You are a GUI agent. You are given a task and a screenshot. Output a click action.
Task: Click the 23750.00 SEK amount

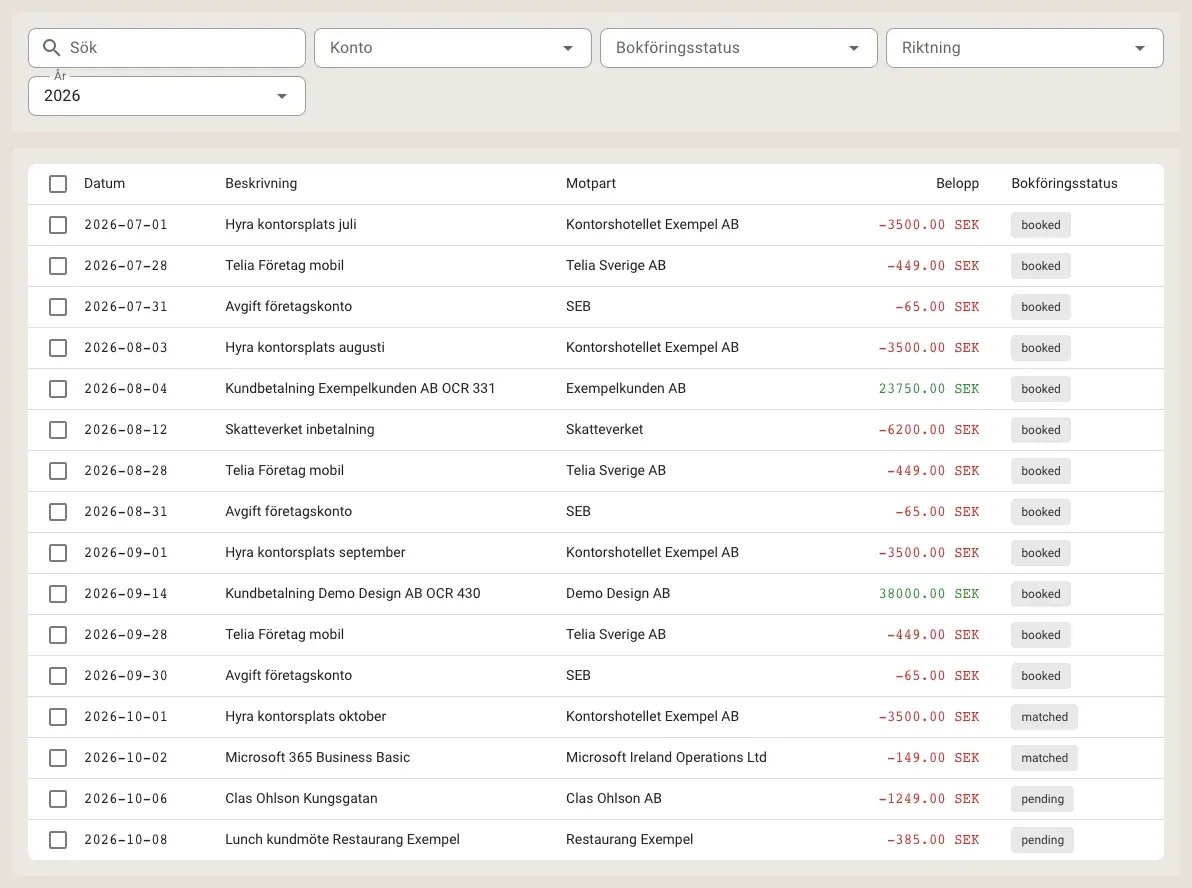[929, 388]
